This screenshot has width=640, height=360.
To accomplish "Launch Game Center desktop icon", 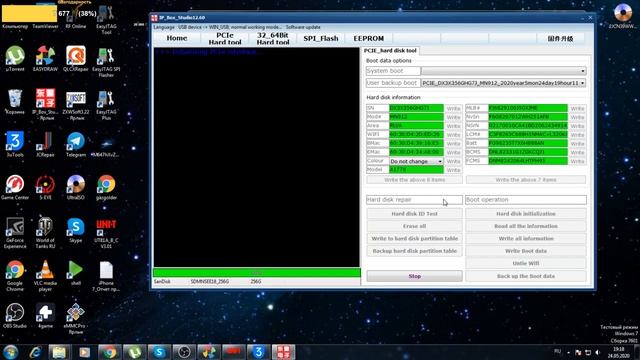I will click(15, 187).
